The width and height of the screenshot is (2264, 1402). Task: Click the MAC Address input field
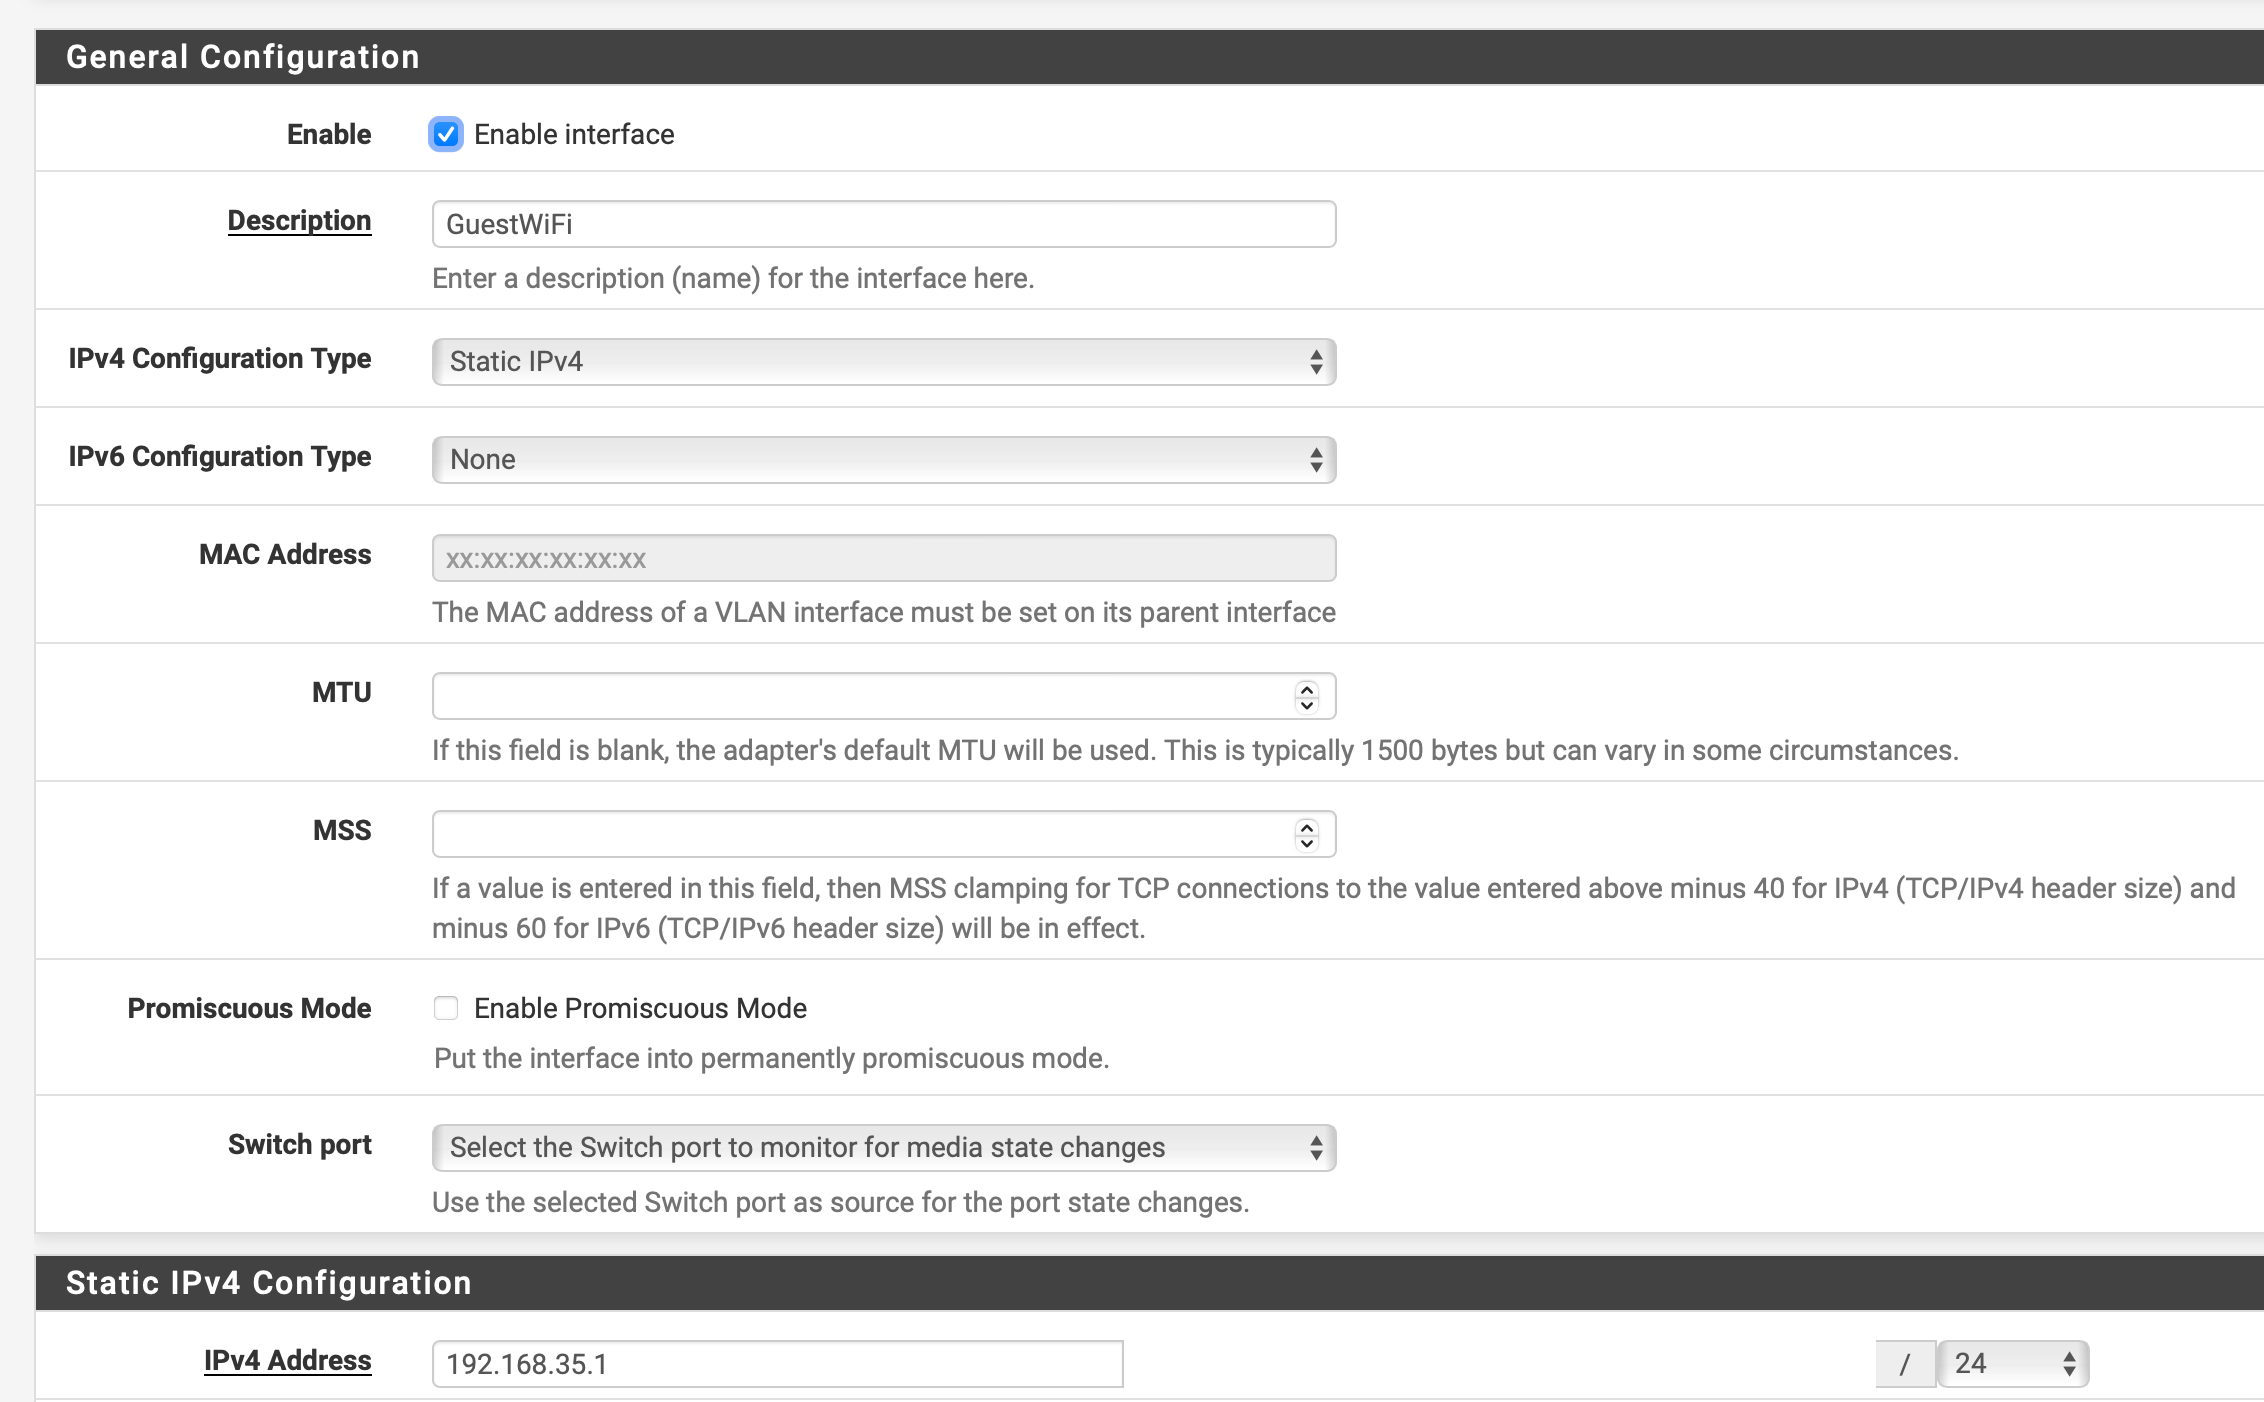tap(883, 558)
